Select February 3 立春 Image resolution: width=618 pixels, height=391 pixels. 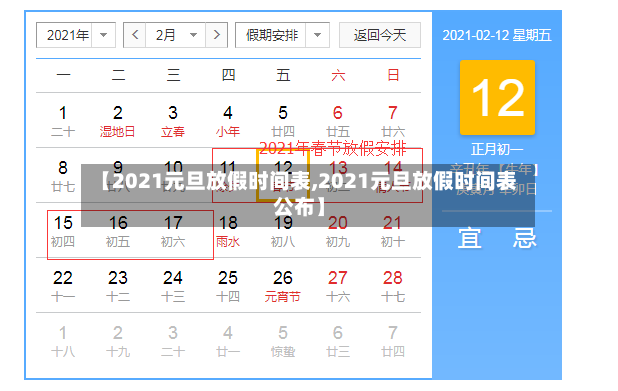coord(173,121)
